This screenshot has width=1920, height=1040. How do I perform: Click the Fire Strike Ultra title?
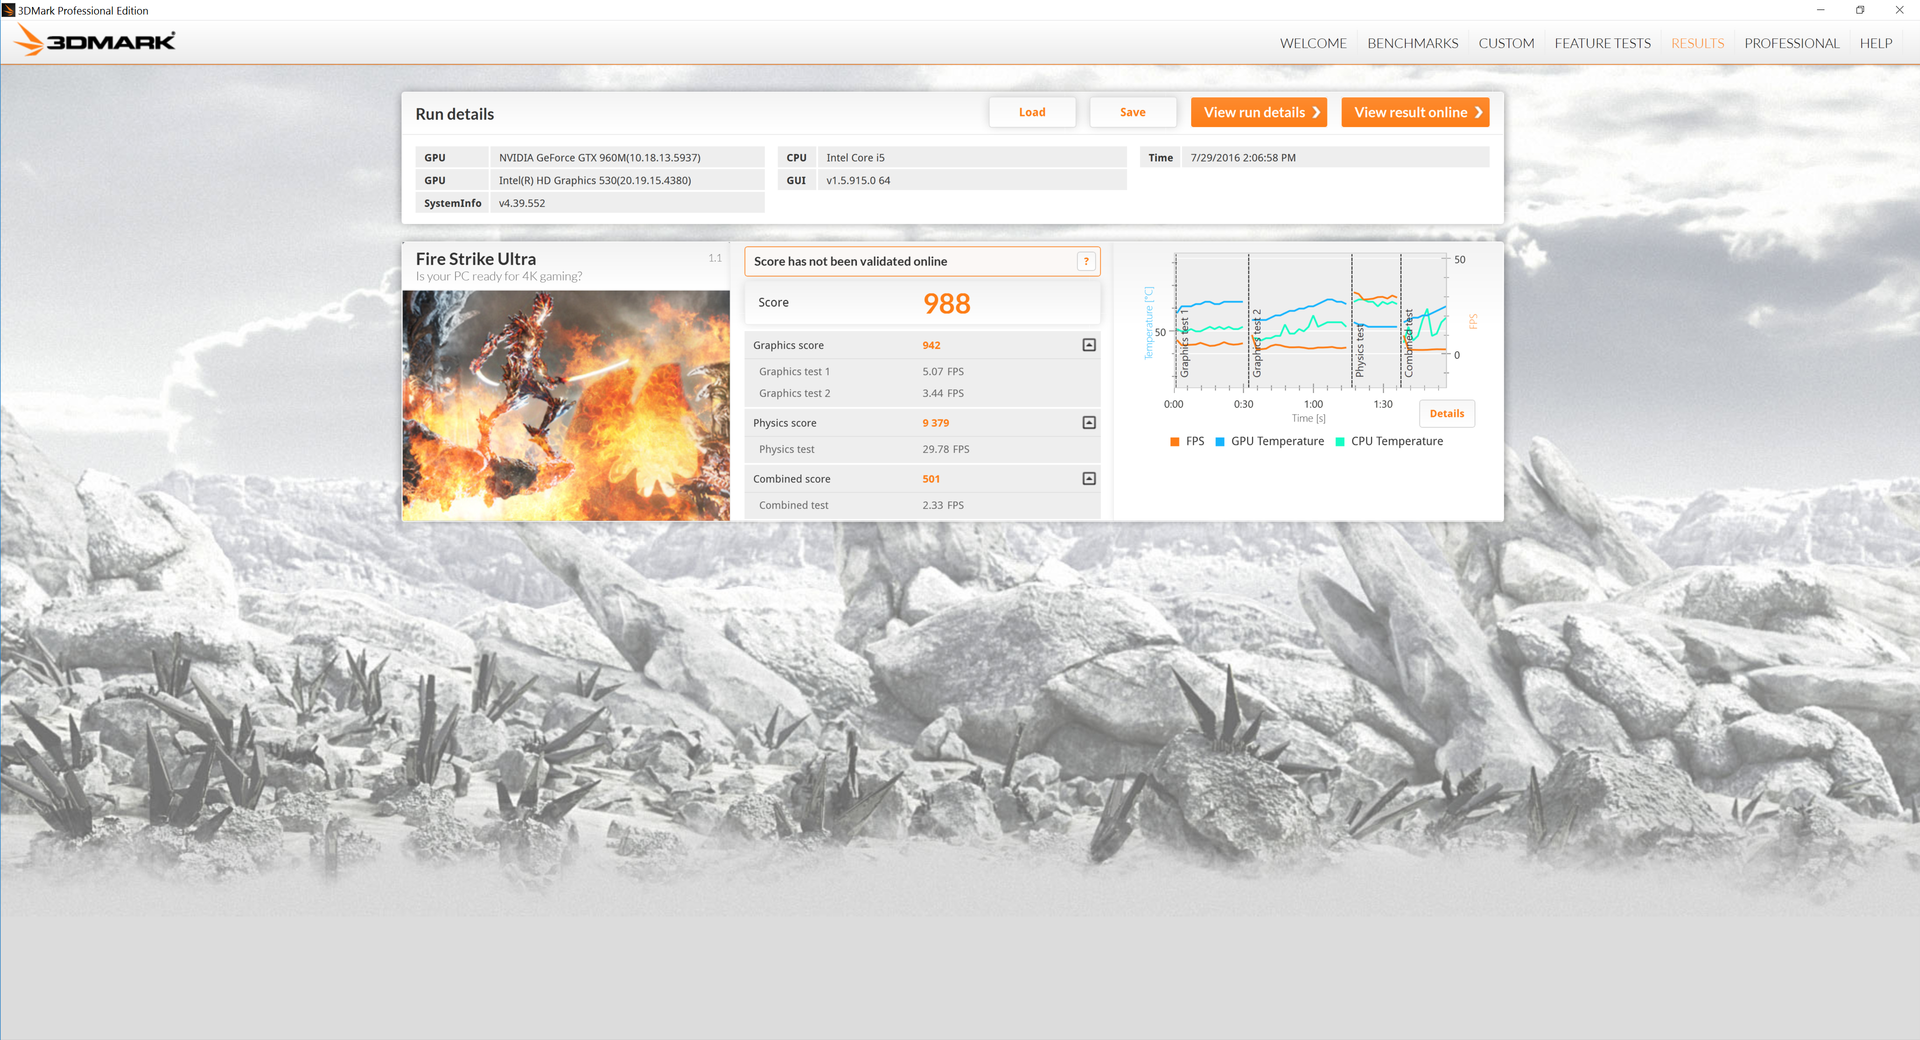476,259
